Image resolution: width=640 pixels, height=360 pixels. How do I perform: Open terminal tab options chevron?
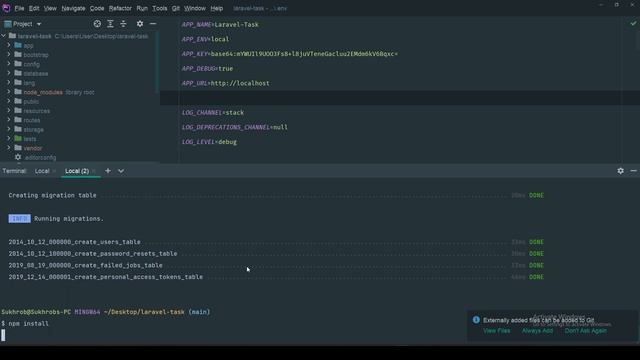[x=121, y=171]
